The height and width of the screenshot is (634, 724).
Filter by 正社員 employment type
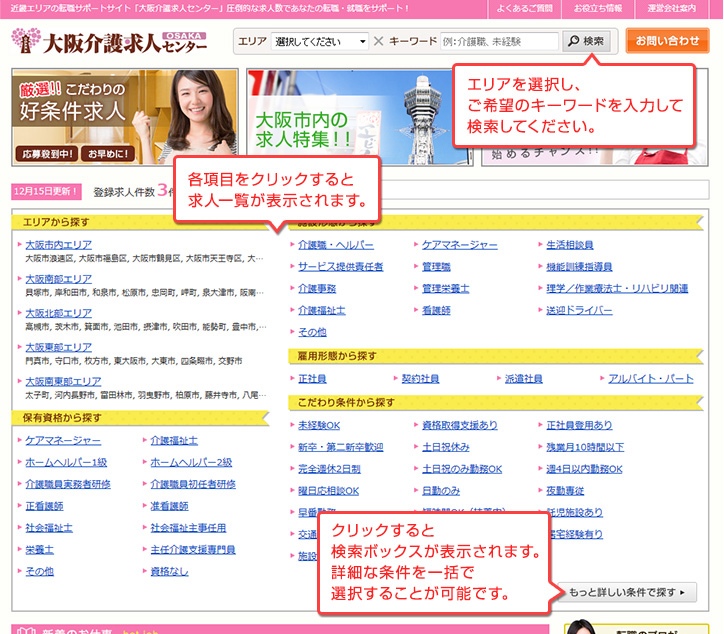pyautogui.click(x=312, y=379)
